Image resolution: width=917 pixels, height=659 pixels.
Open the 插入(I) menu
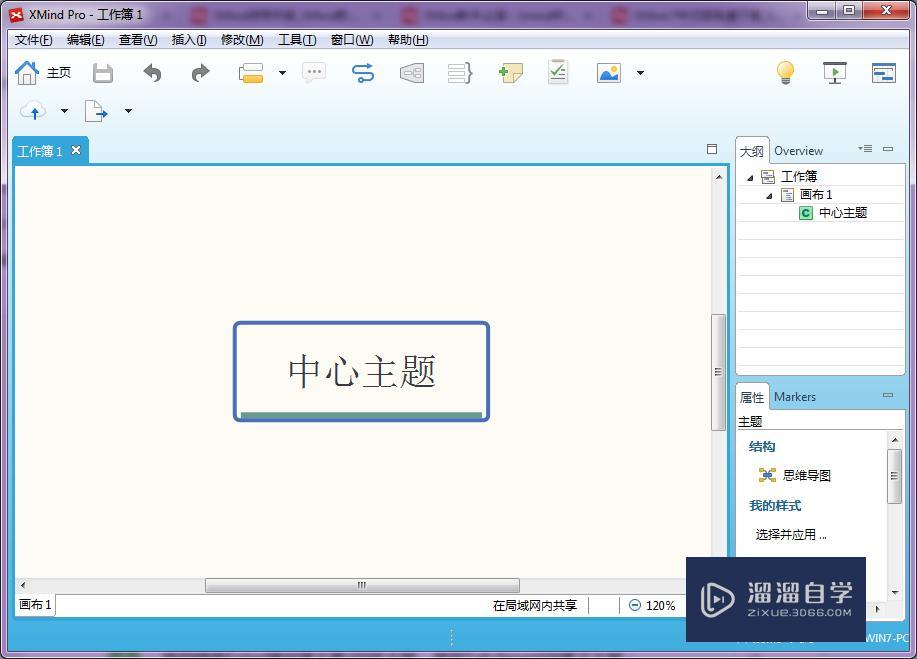[189, 40]
